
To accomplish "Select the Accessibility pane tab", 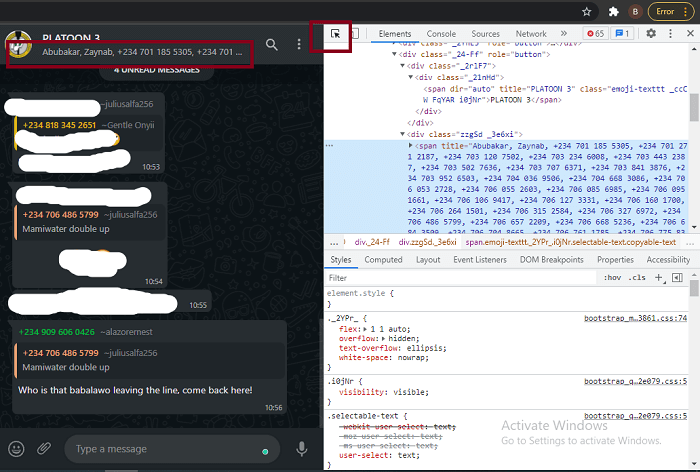I will (x=668, y=259).
